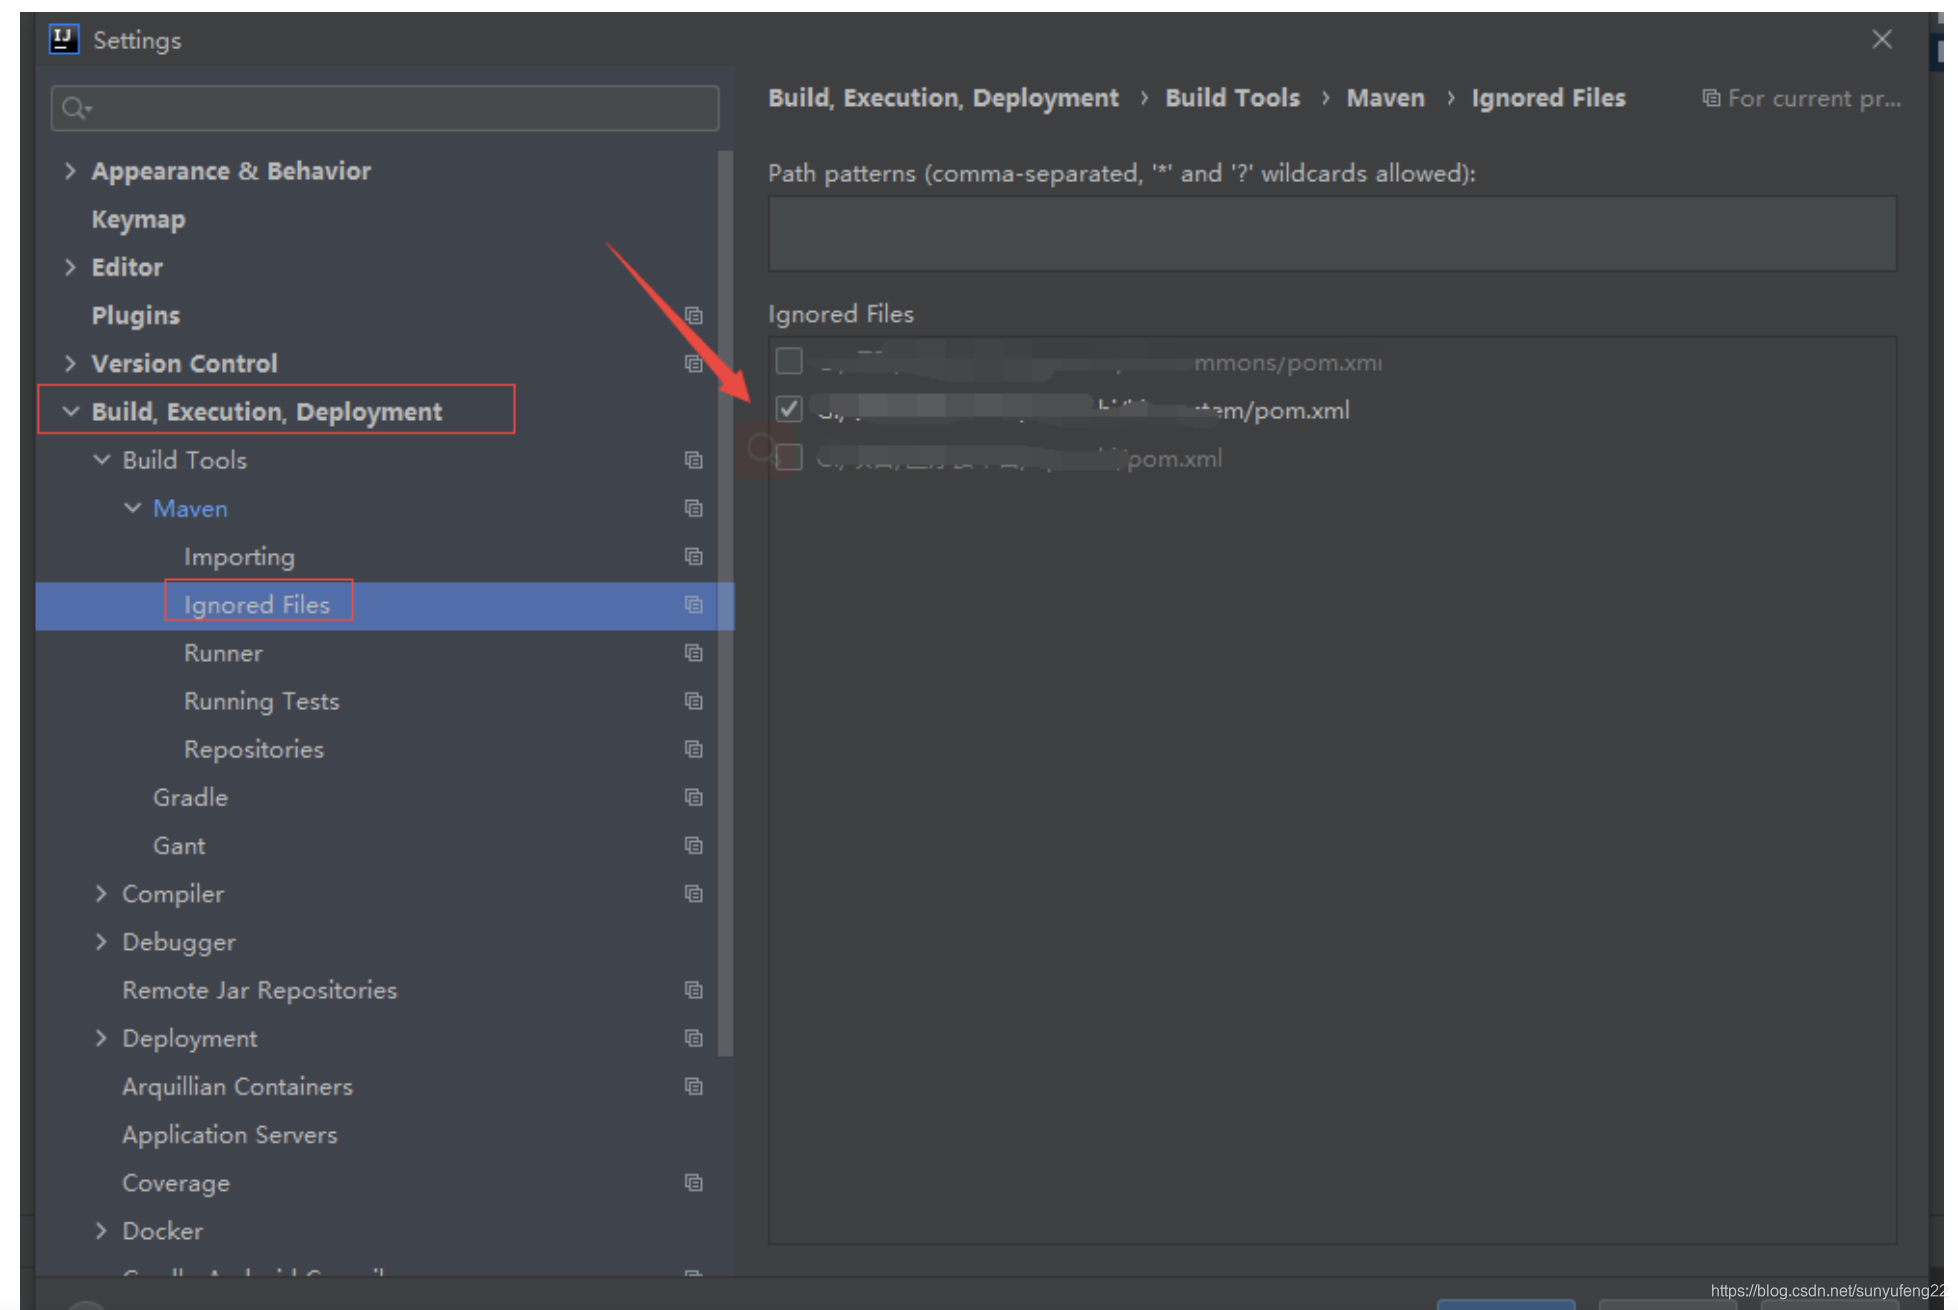Click the project-level icon beside Runner
The height and width of the screenshot is (1310, 1958).
(693, 653)
